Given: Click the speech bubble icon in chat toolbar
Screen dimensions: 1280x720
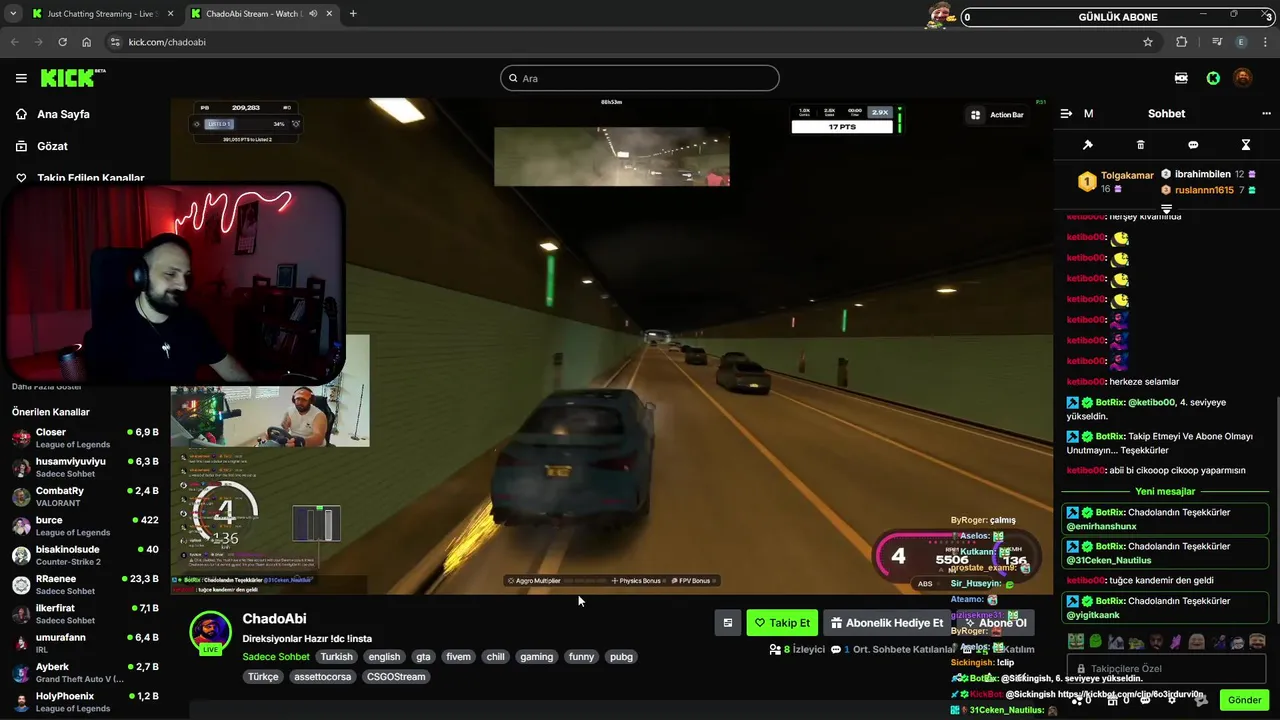Looking at the screenshot, I should point(1193,145).
